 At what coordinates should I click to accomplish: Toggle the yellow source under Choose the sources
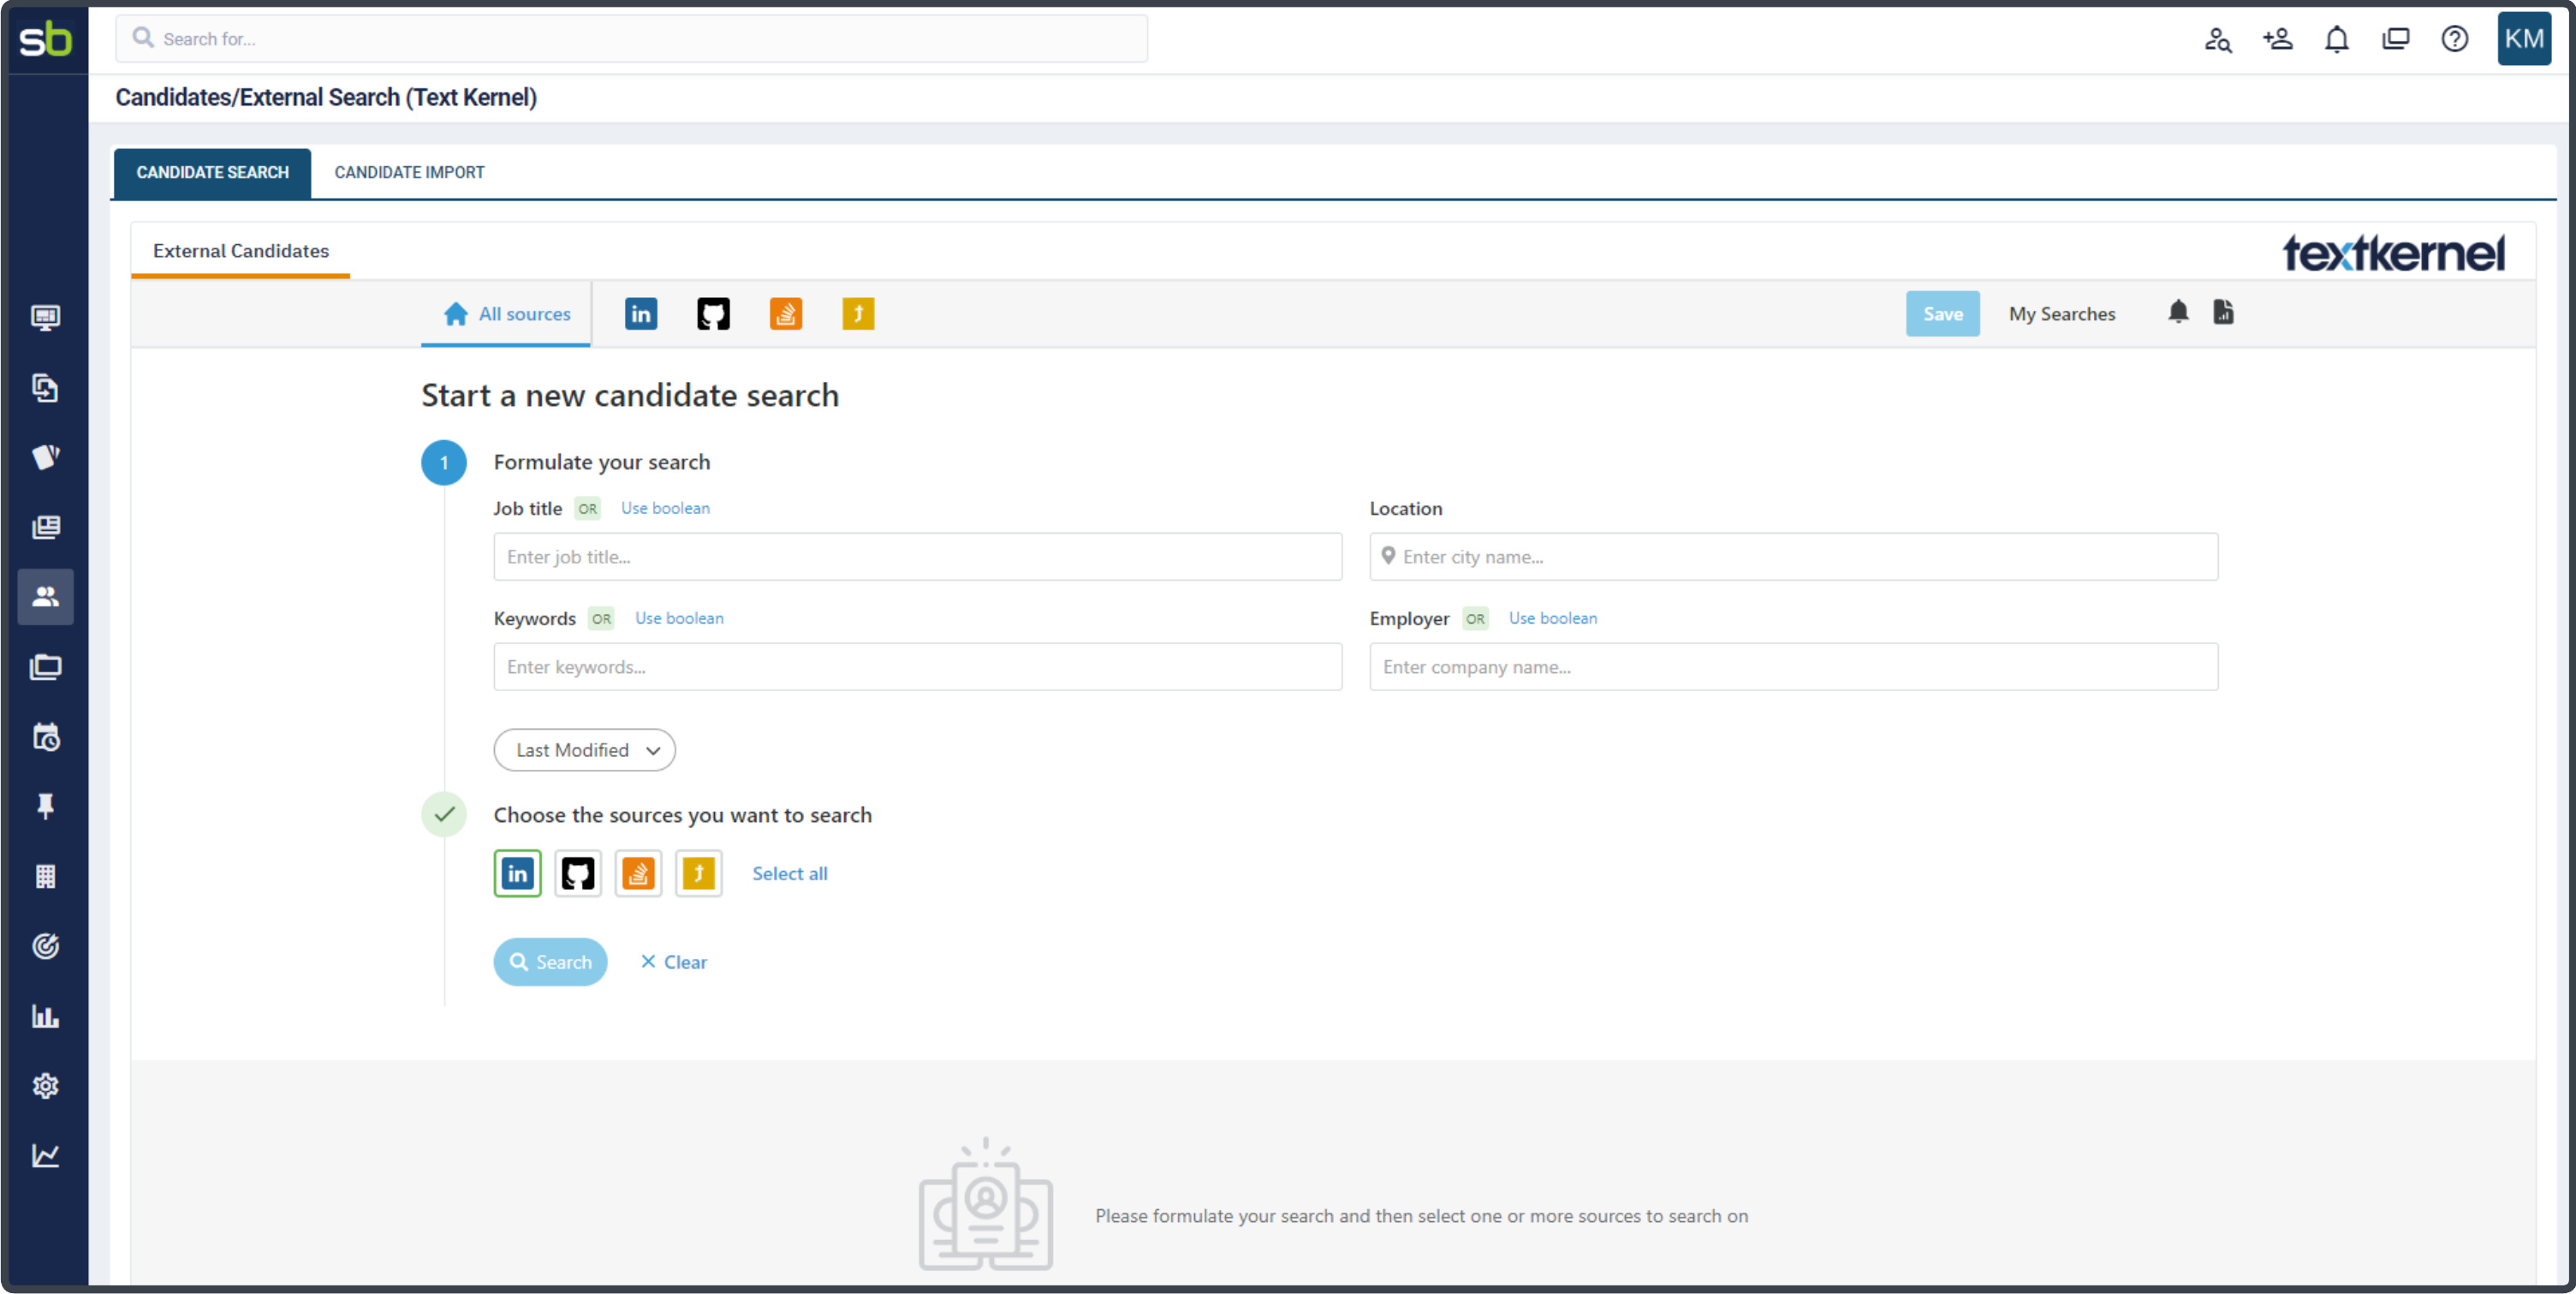coord(699,874)
